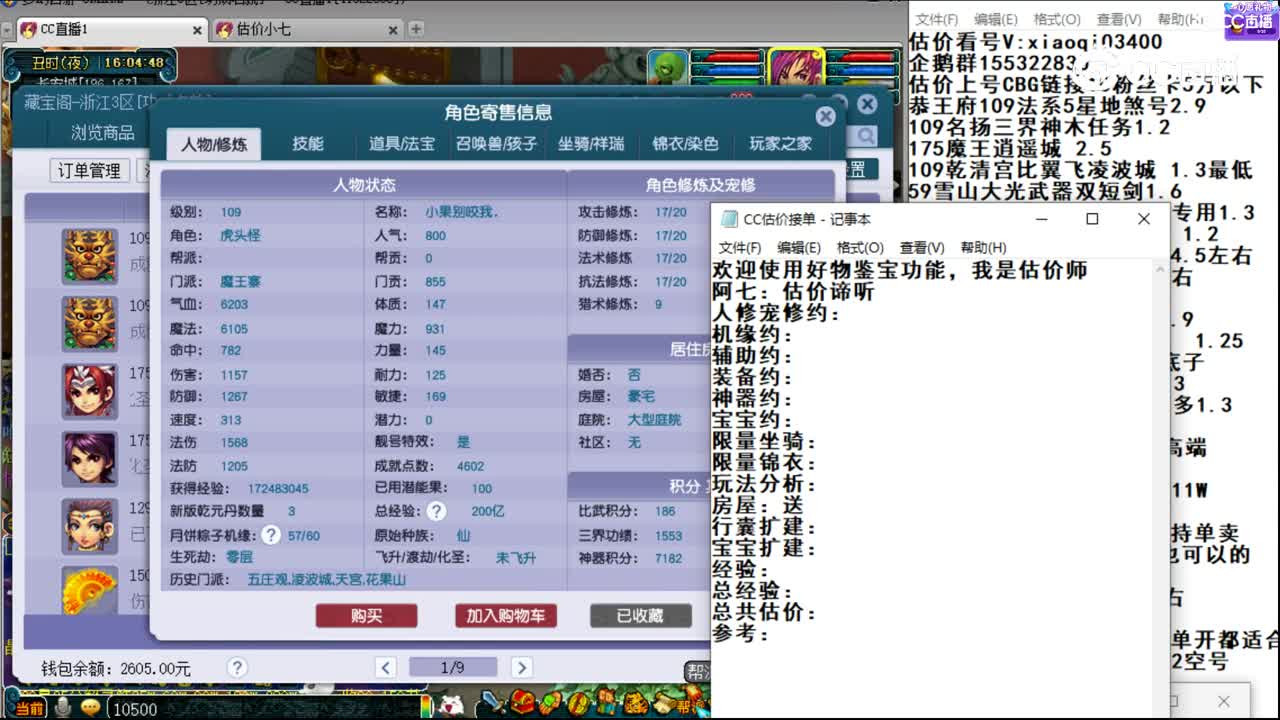
Task: Open 格式(O) menu in CC估价接单 notepad
Action: 860,248
